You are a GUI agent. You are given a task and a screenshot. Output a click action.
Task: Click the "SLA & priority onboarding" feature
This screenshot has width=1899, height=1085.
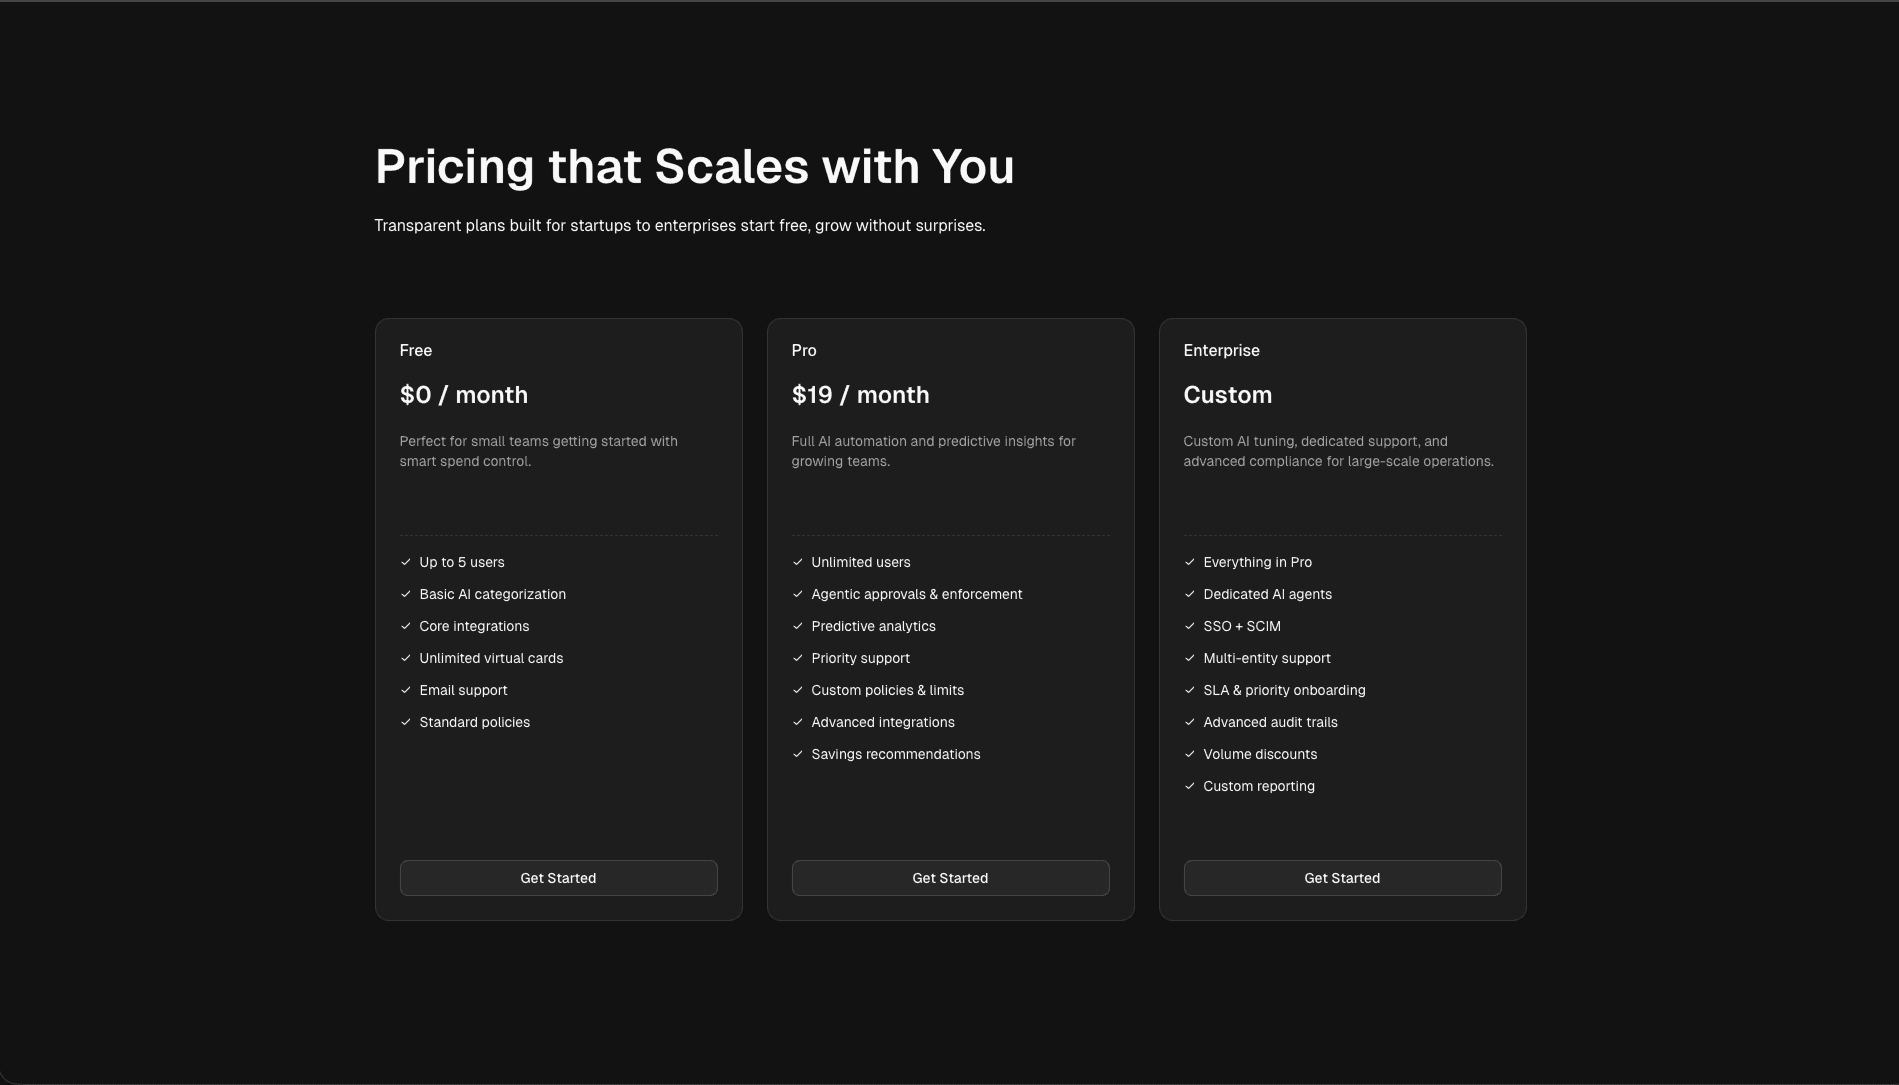pyautogui.click(x=1284, y=690)
